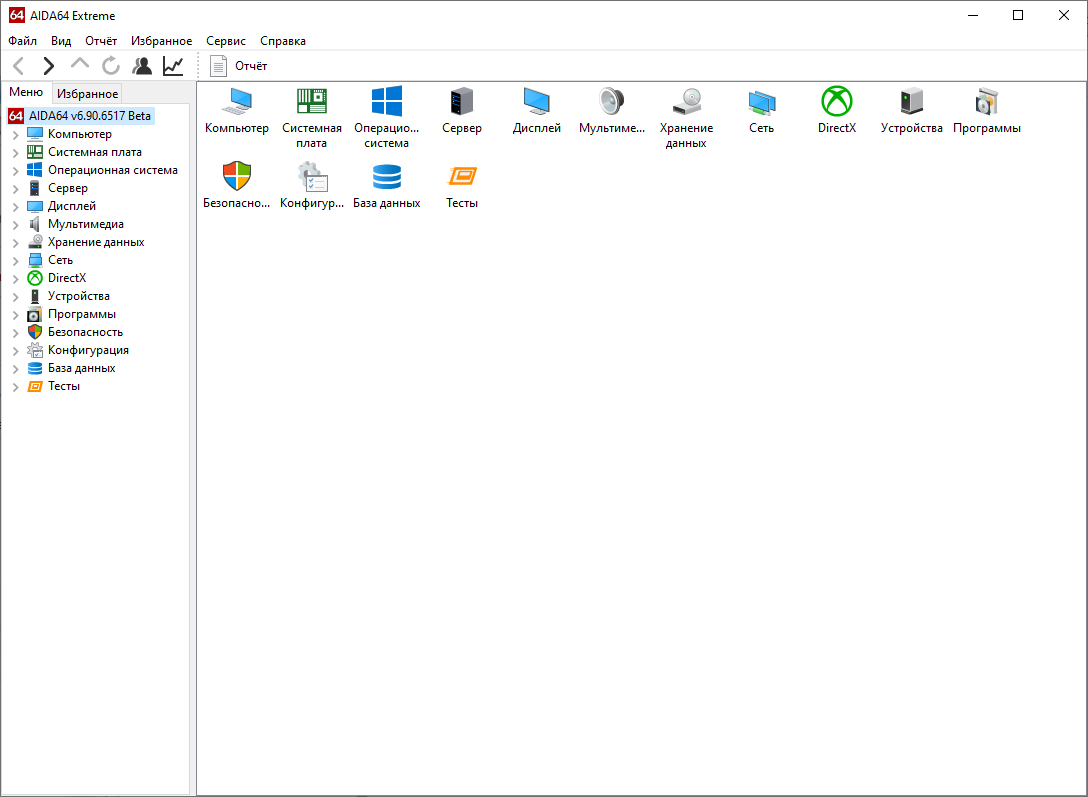
Task: Click the user profile toolbar icon
Action: (x=142, y=66)
